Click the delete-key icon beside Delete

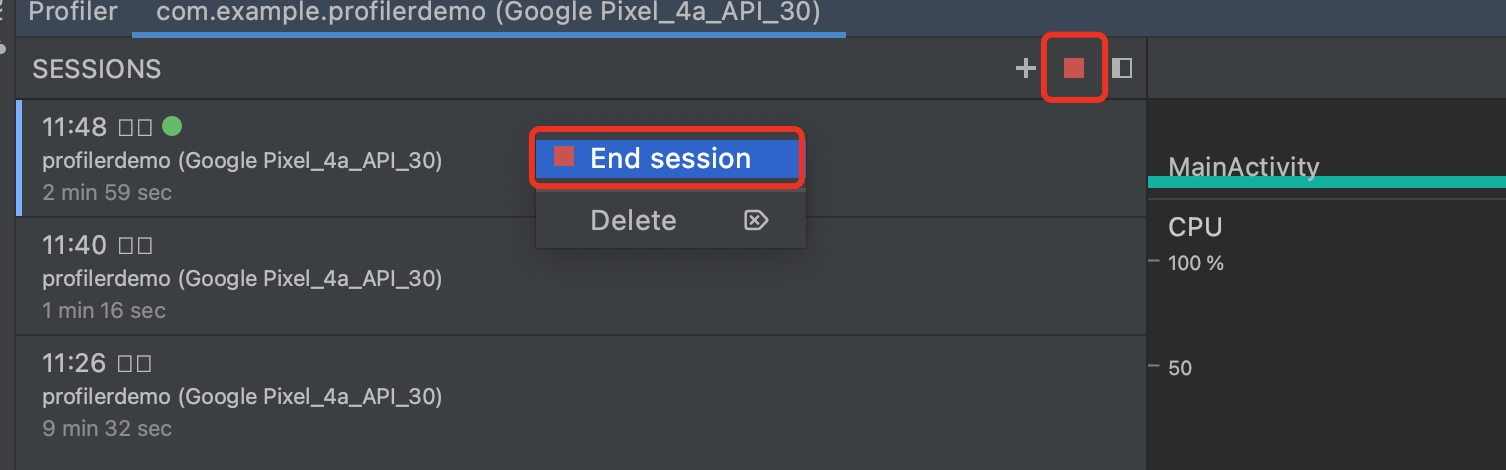pos(756,220)
